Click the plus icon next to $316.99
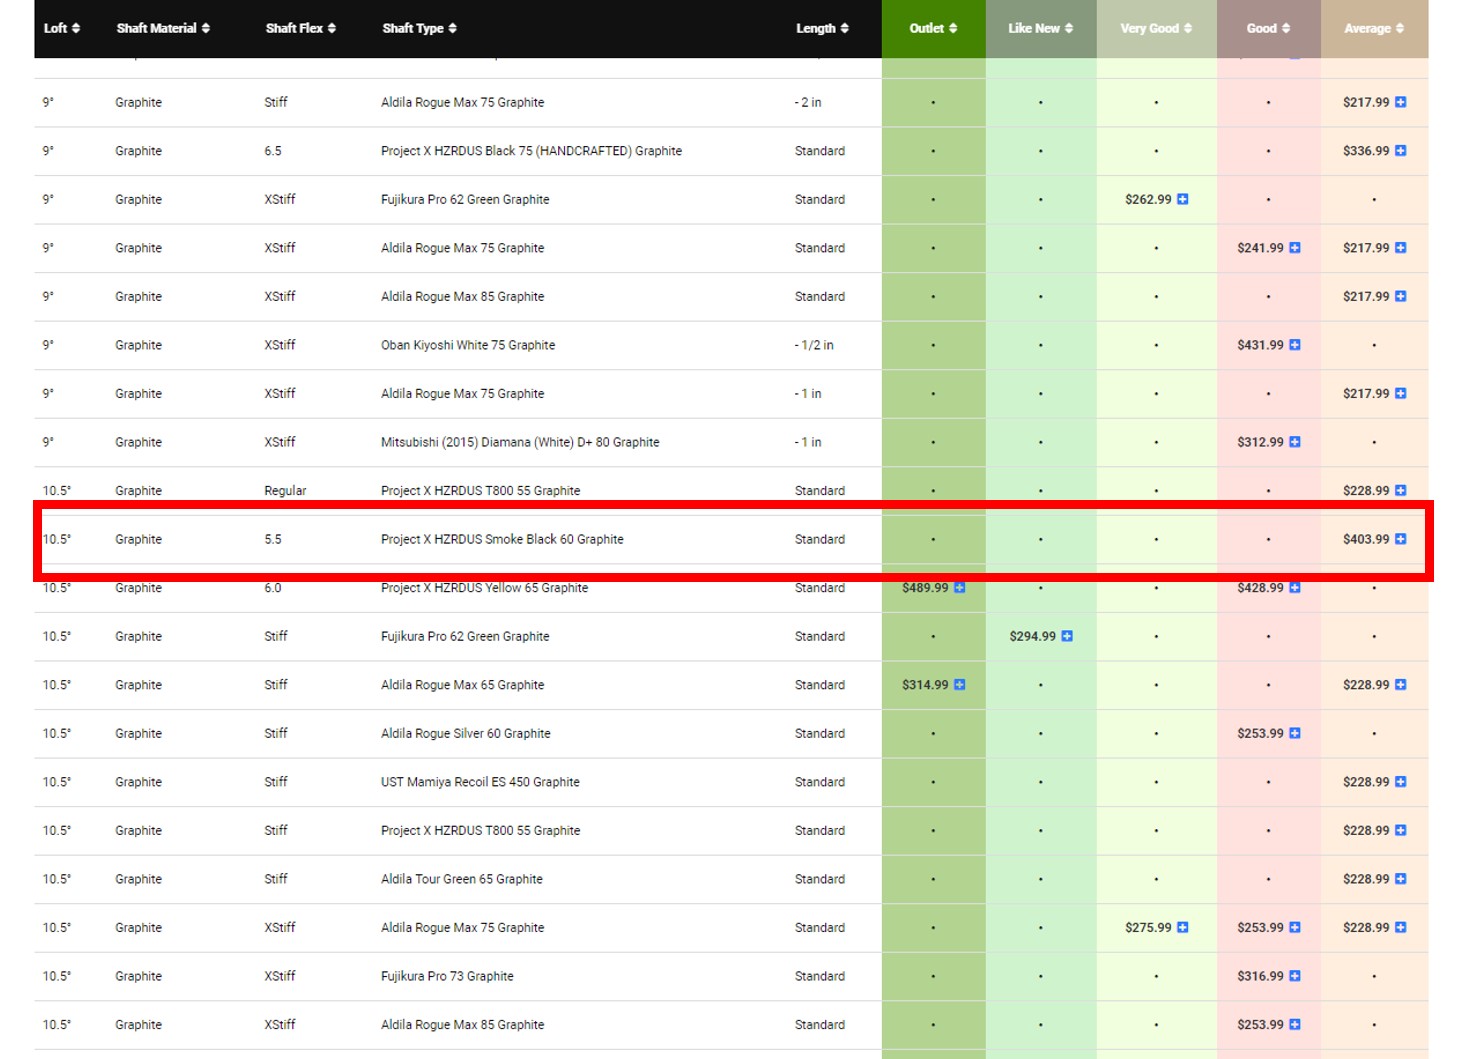This screenshot has height=1059, width=1465. pos(1294,976)
